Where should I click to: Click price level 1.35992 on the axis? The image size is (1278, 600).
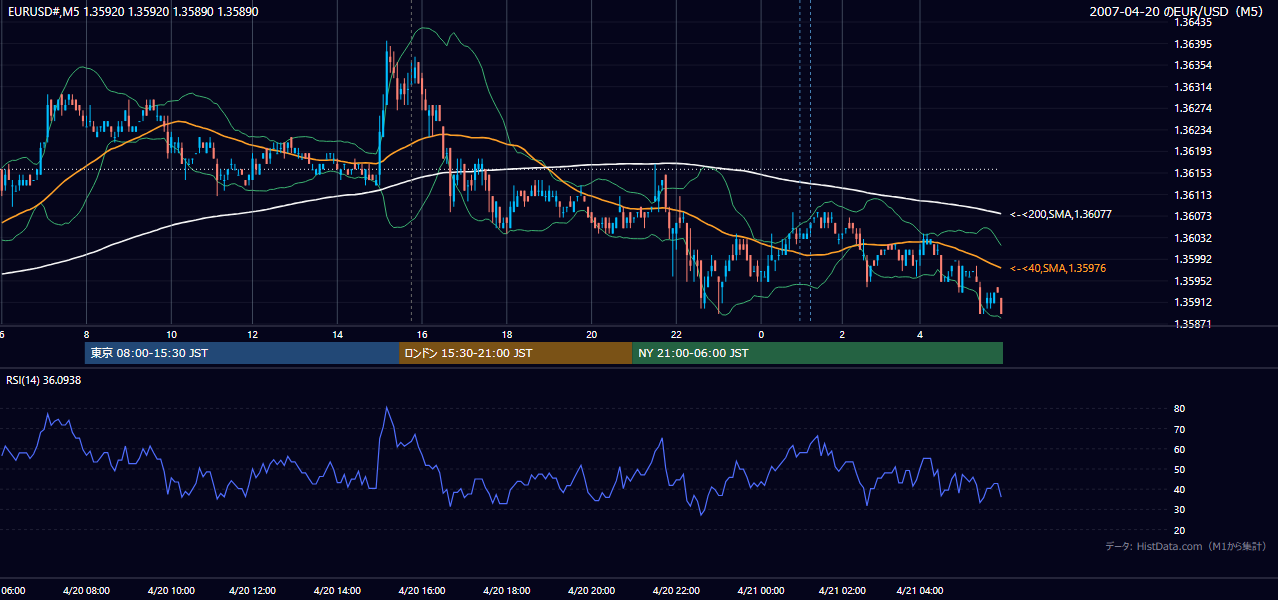(1194, 259)
